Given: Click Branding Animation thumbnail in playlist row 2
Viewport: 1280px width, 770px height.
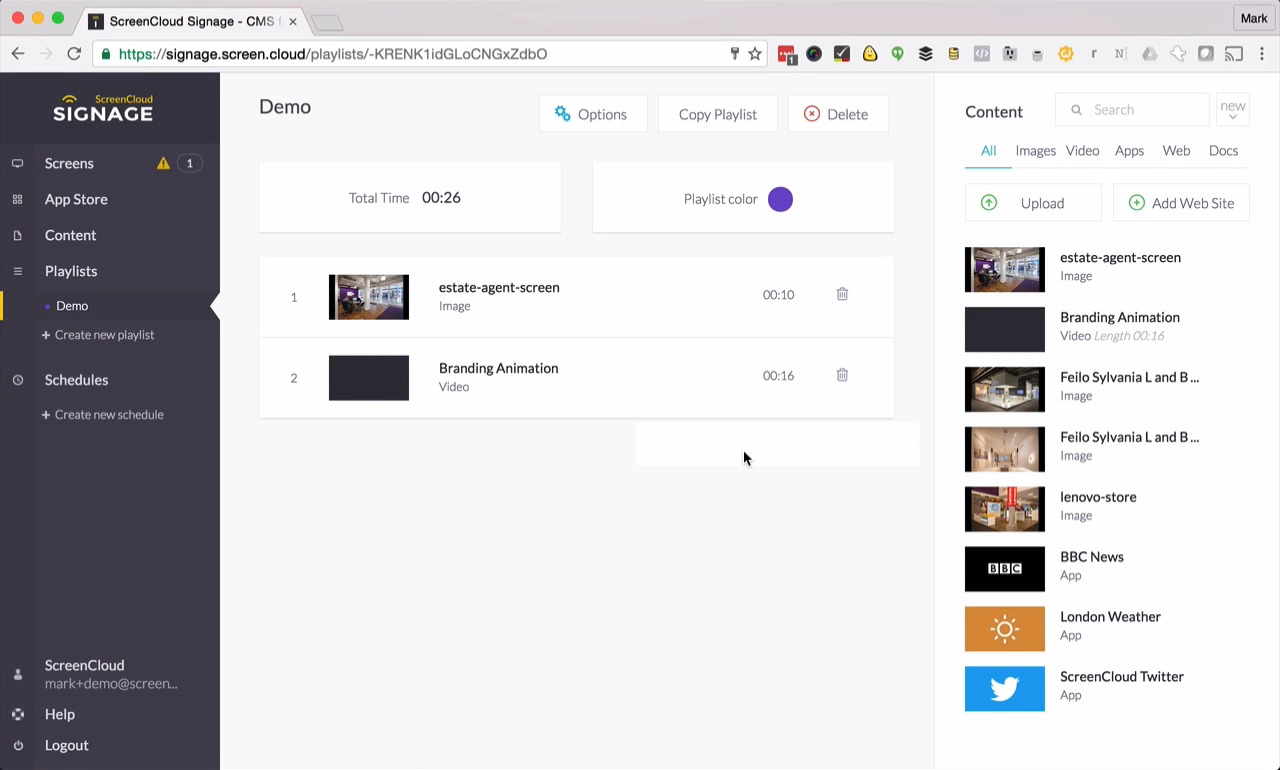Looking at the screenshot, I should coord(368,378).
